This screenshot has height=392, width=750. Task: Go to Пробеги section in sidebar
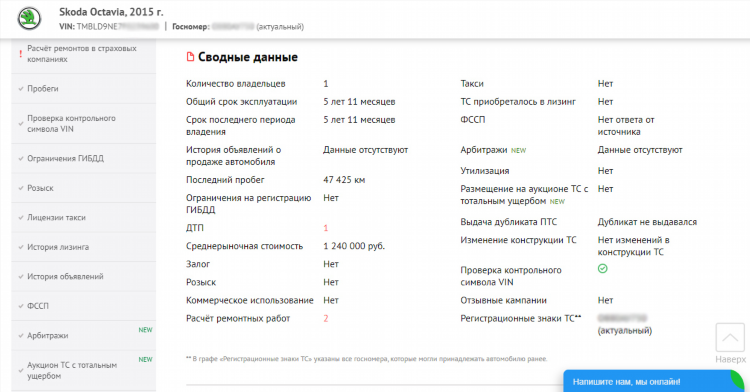(x=84, y=88)
